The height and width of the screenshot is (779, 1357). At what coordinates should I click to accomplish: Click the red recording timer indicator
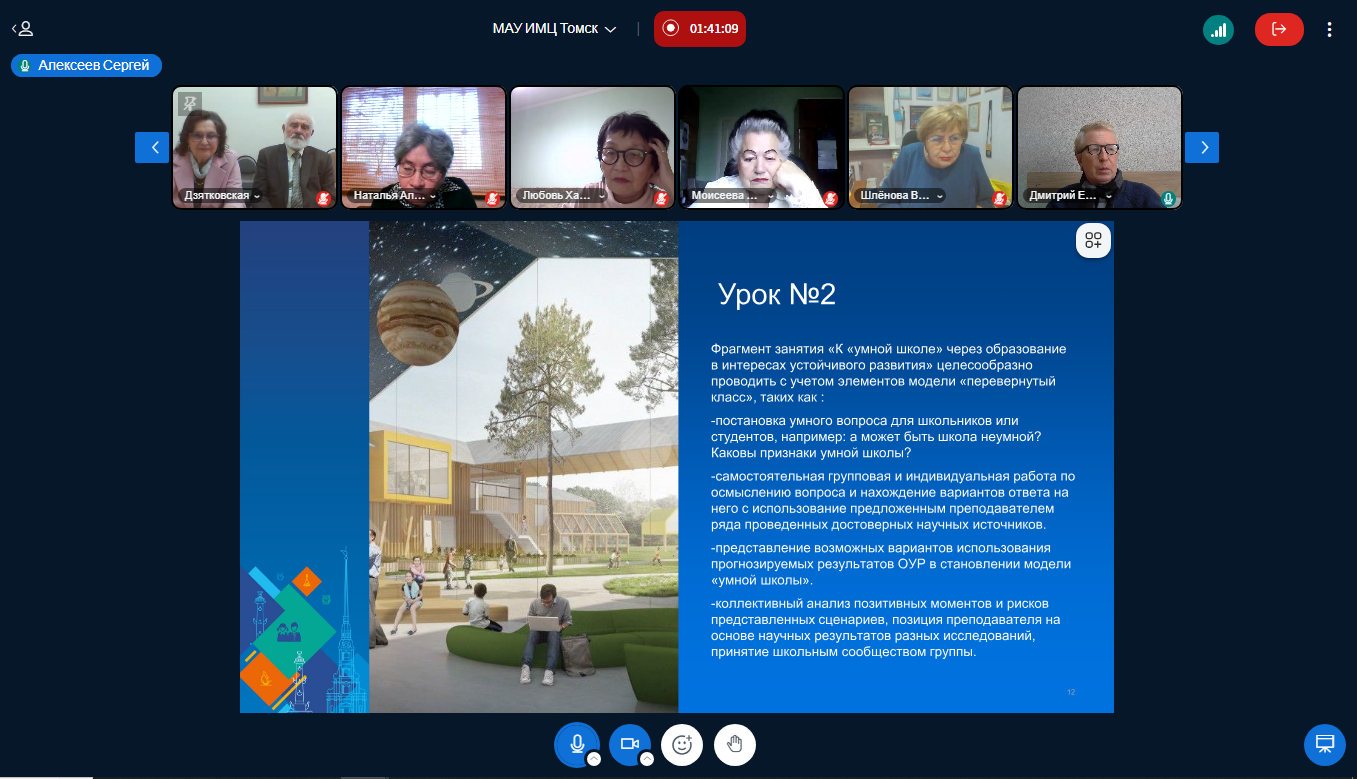700,29
